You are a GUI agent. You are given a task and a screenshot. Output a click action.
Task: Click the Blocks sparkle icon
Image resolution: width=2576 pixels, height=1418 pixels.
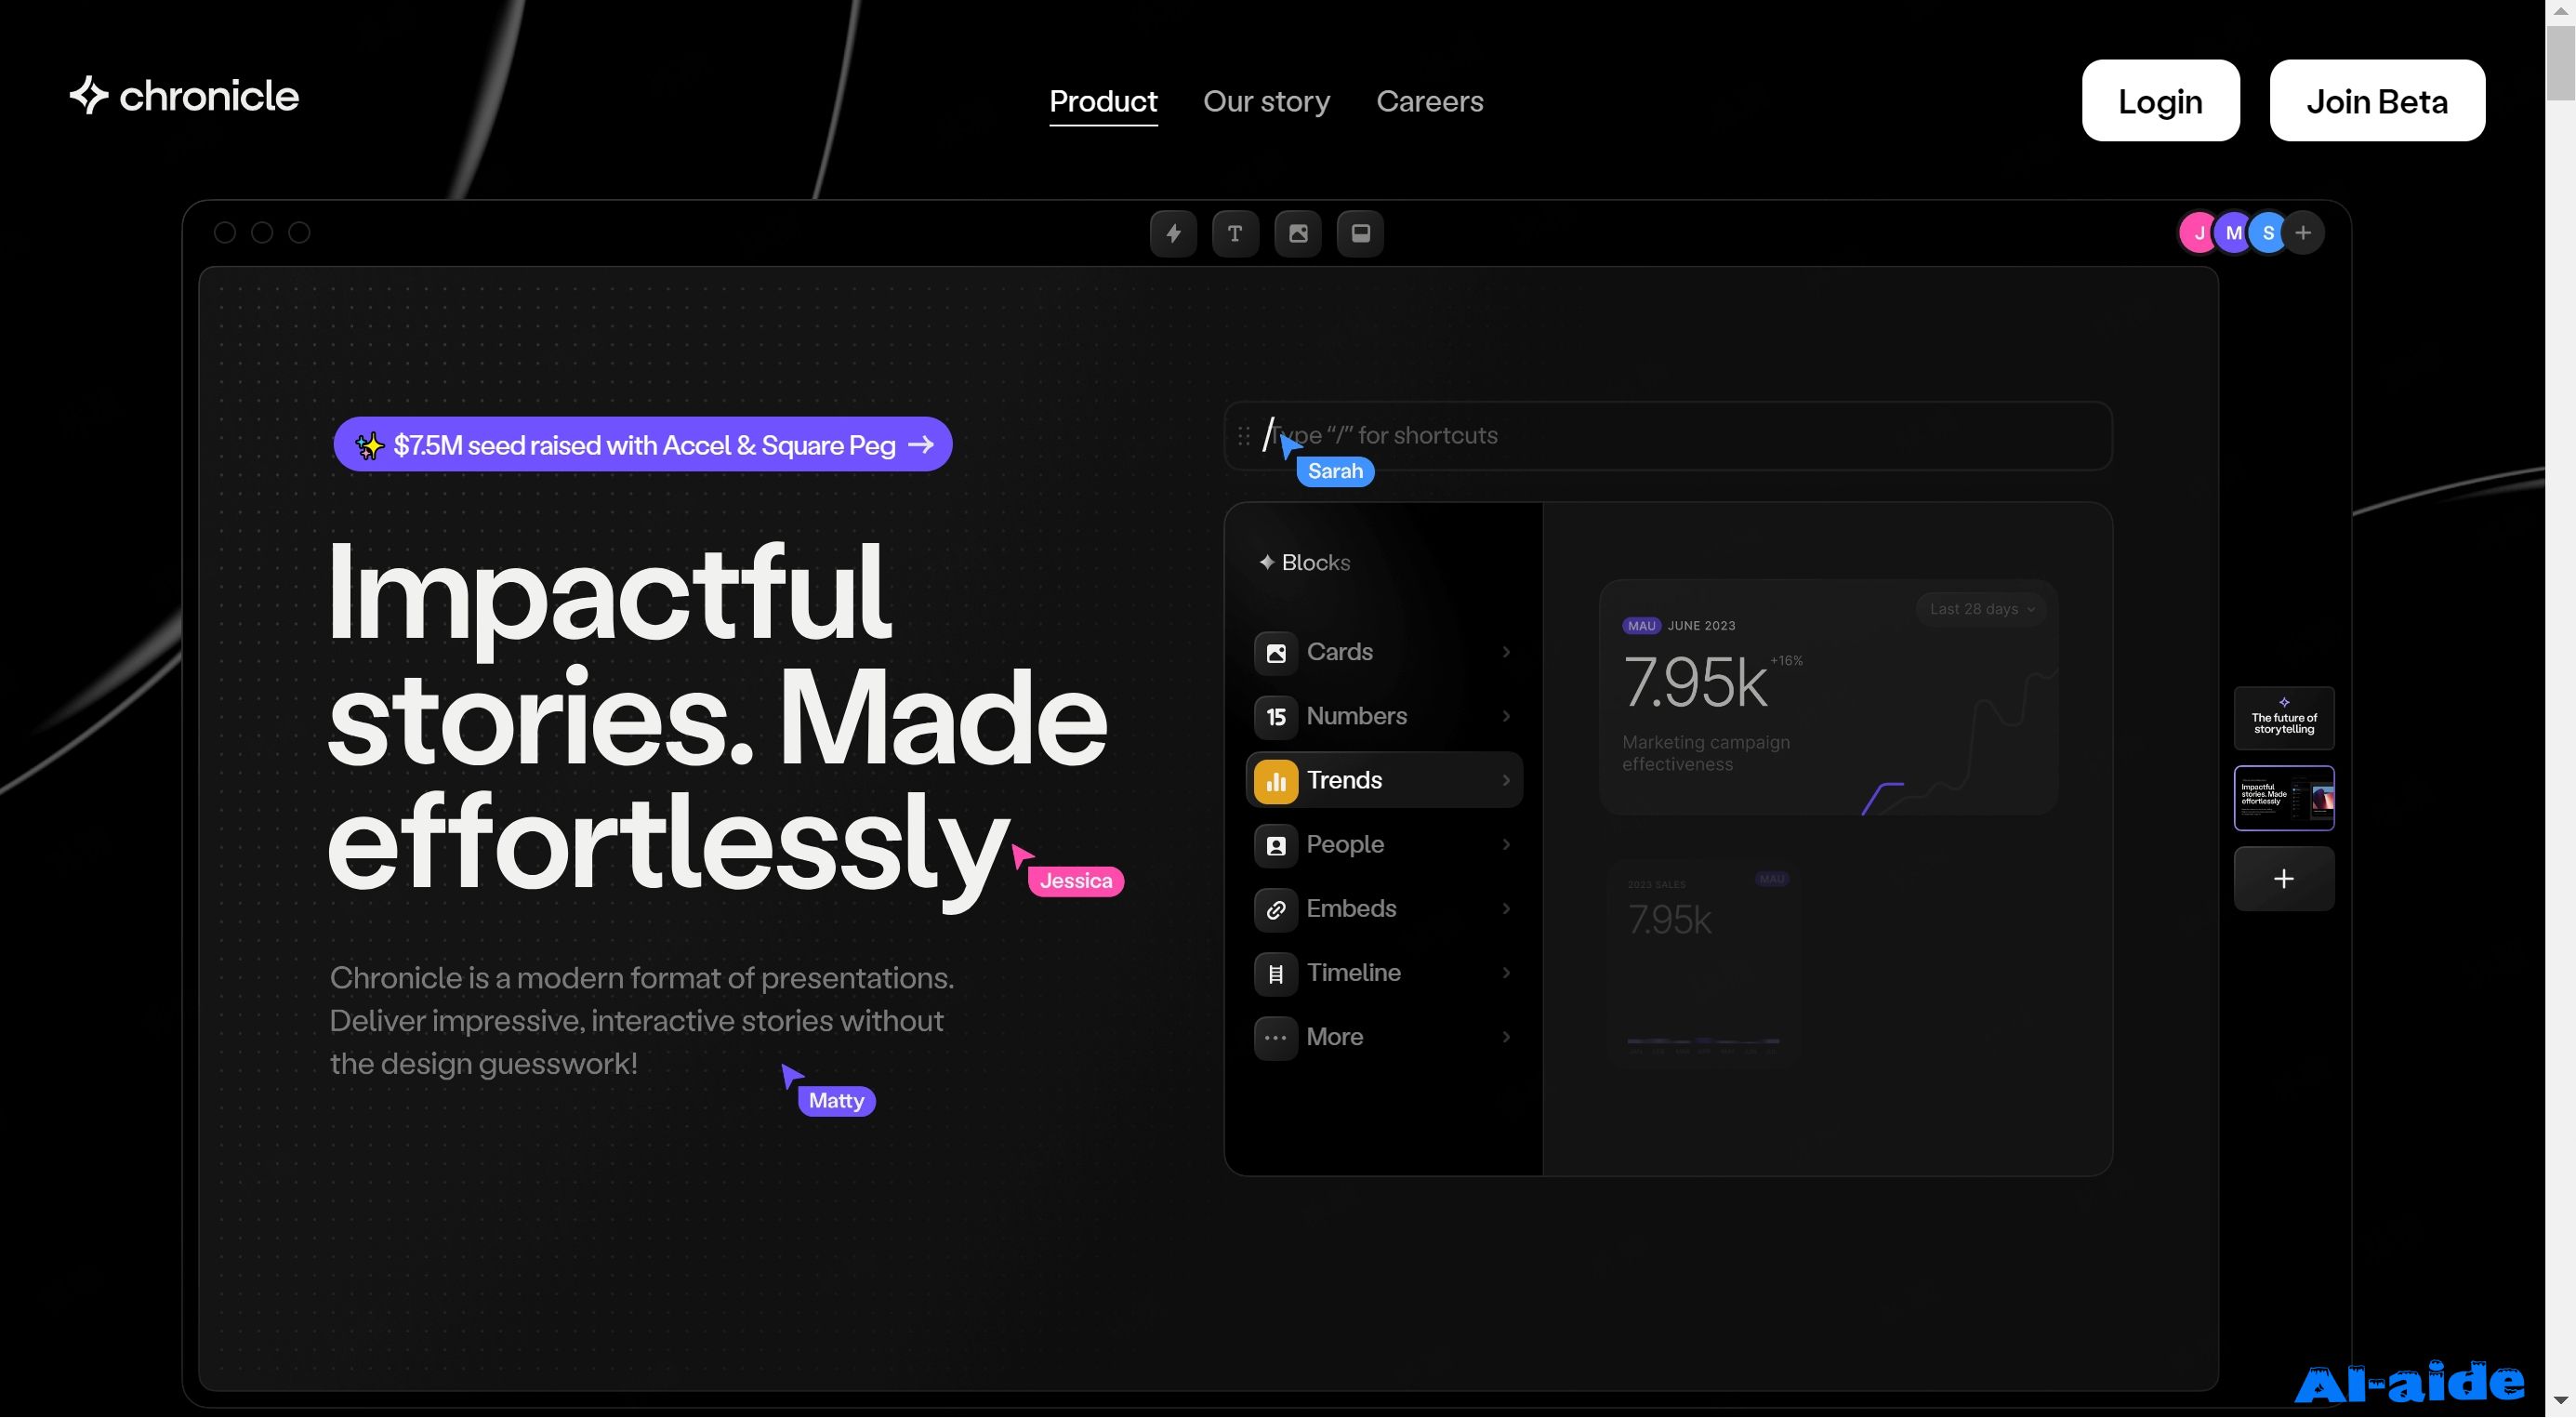[1266, 562]
